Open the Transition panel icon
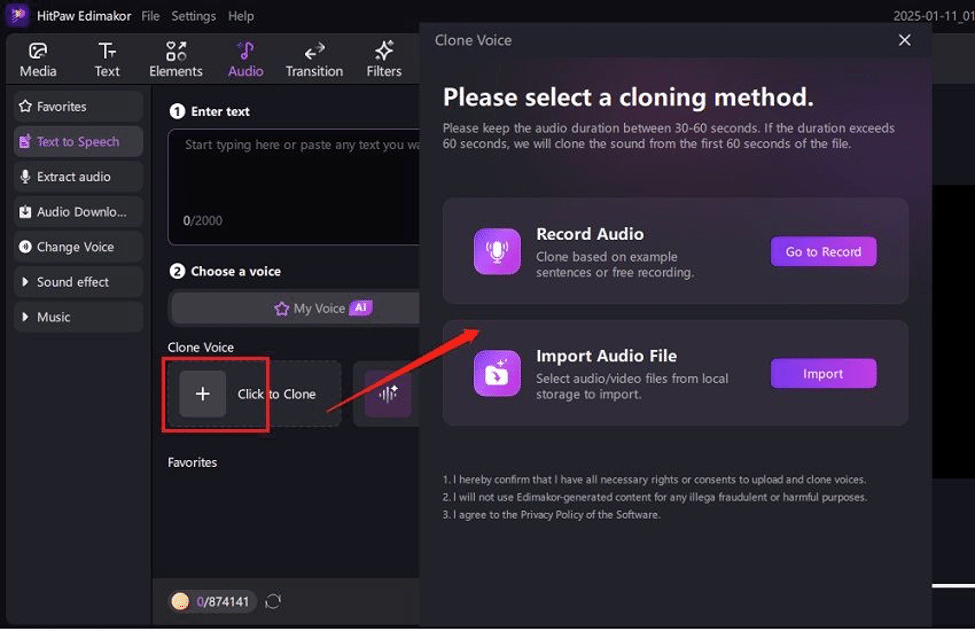The image size is (977, 631). 314,50
